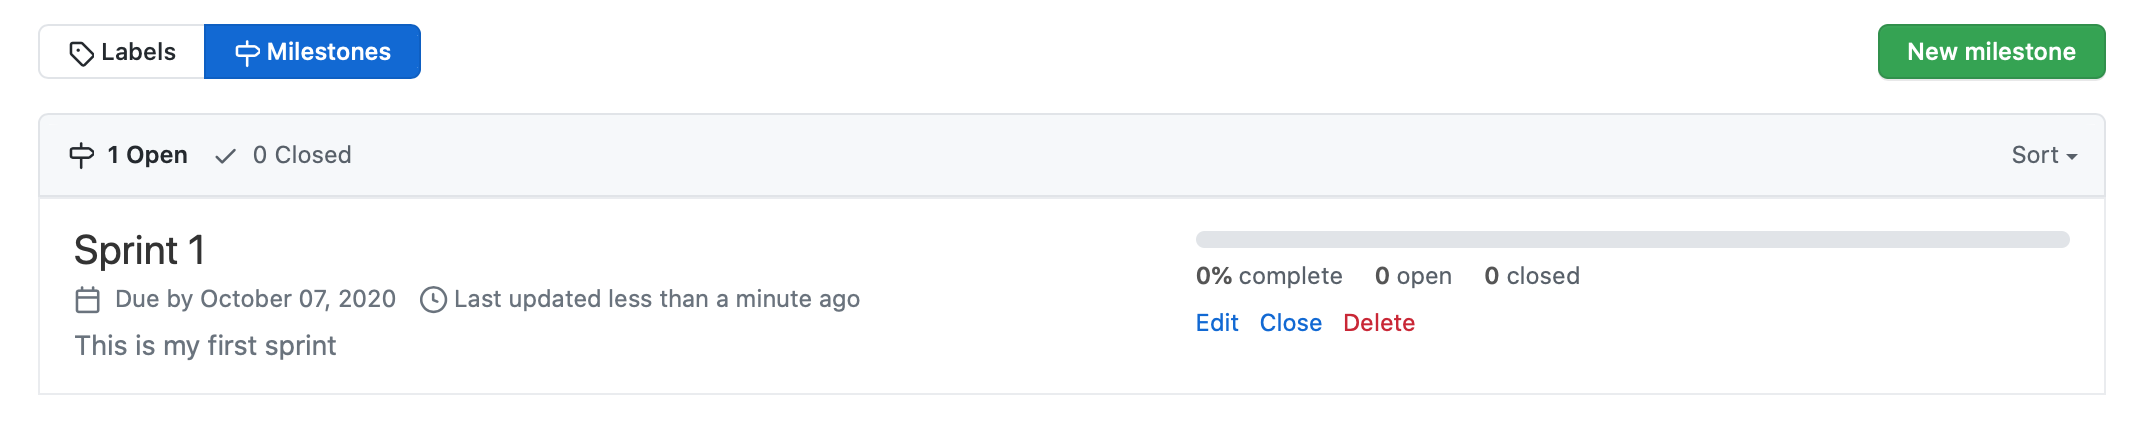
Task: Delete the Sprint 1 milestone
Action: [1379, 323]
